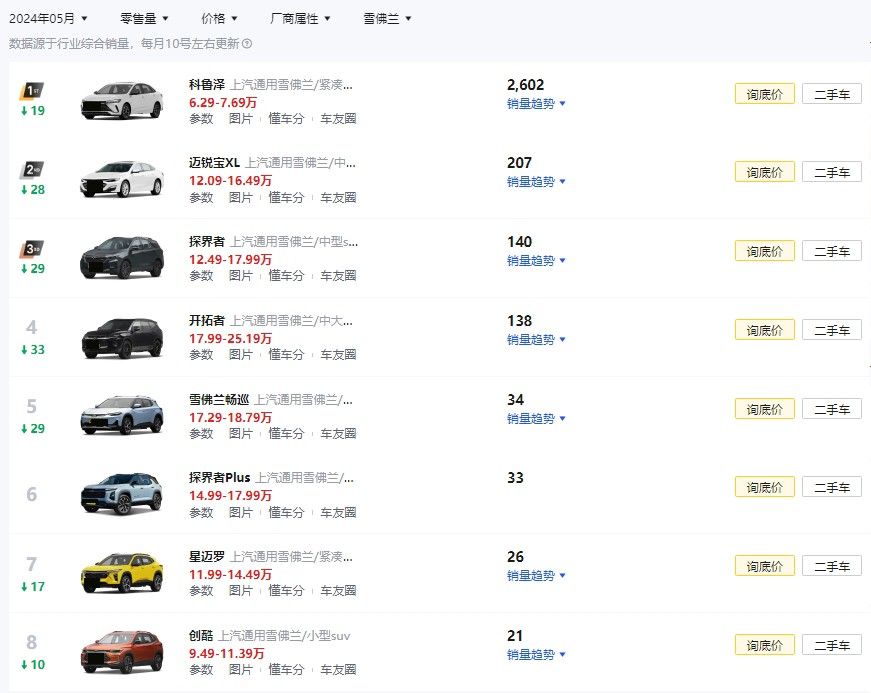871x693 pixels.
Task: Open 车友圈 link for 星迈罗
Action: 338,591
